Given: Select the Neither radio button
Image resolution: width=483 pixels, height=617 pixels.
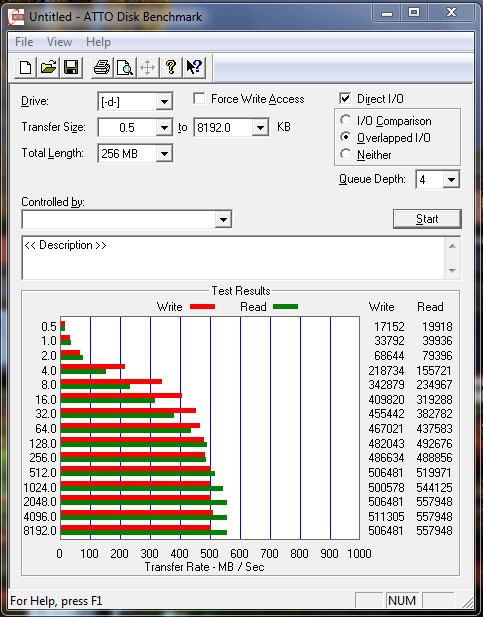Looking at the screenshot, I should pos(346,154).
